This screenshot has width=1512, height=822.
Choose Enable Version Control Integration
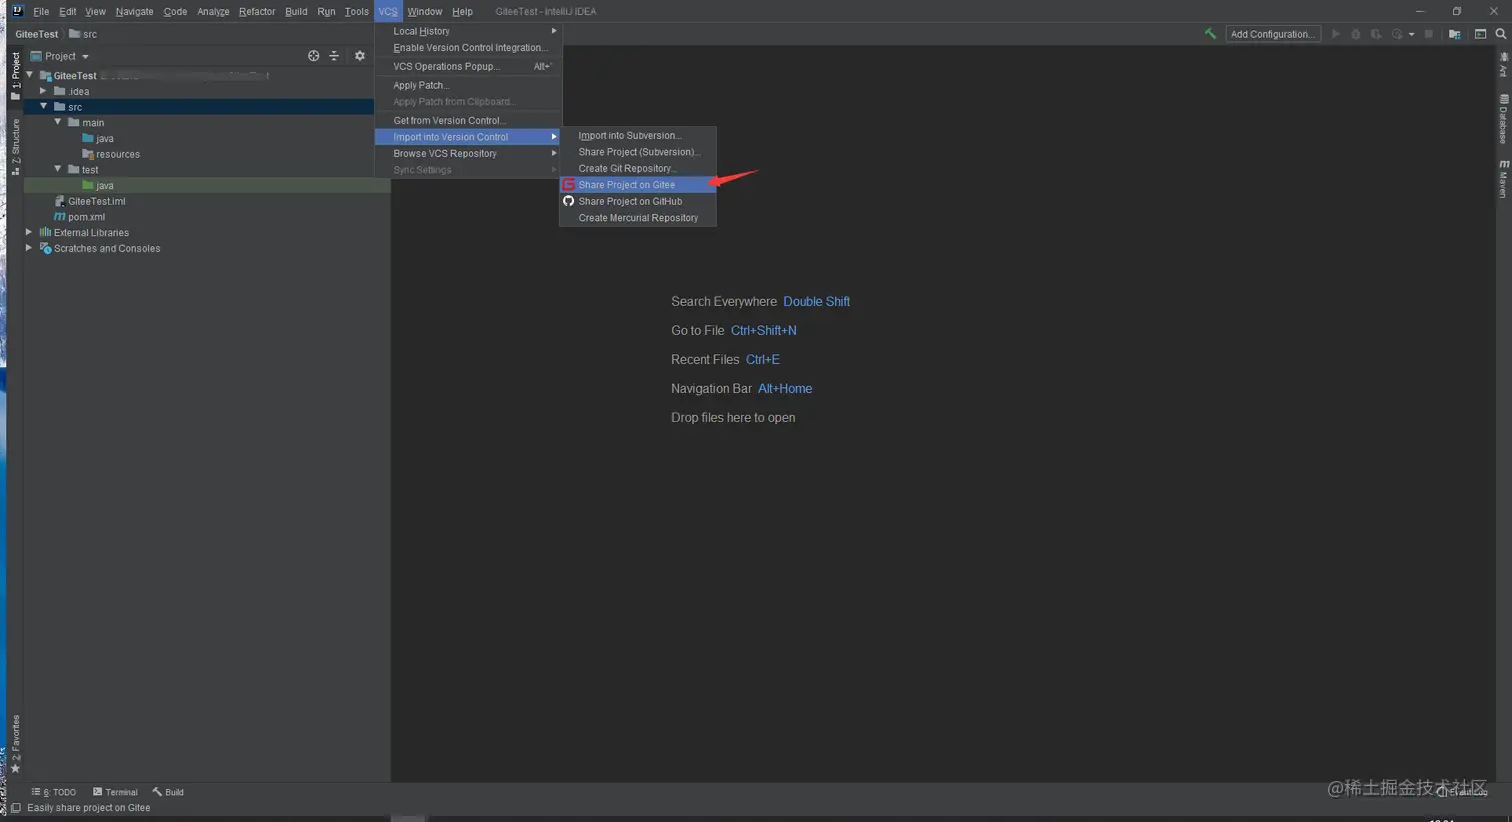(x=468, y=47)
